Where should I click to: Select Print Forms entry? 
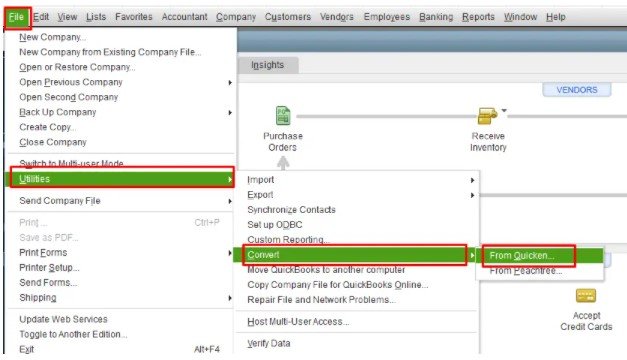[x=43, y=253]
